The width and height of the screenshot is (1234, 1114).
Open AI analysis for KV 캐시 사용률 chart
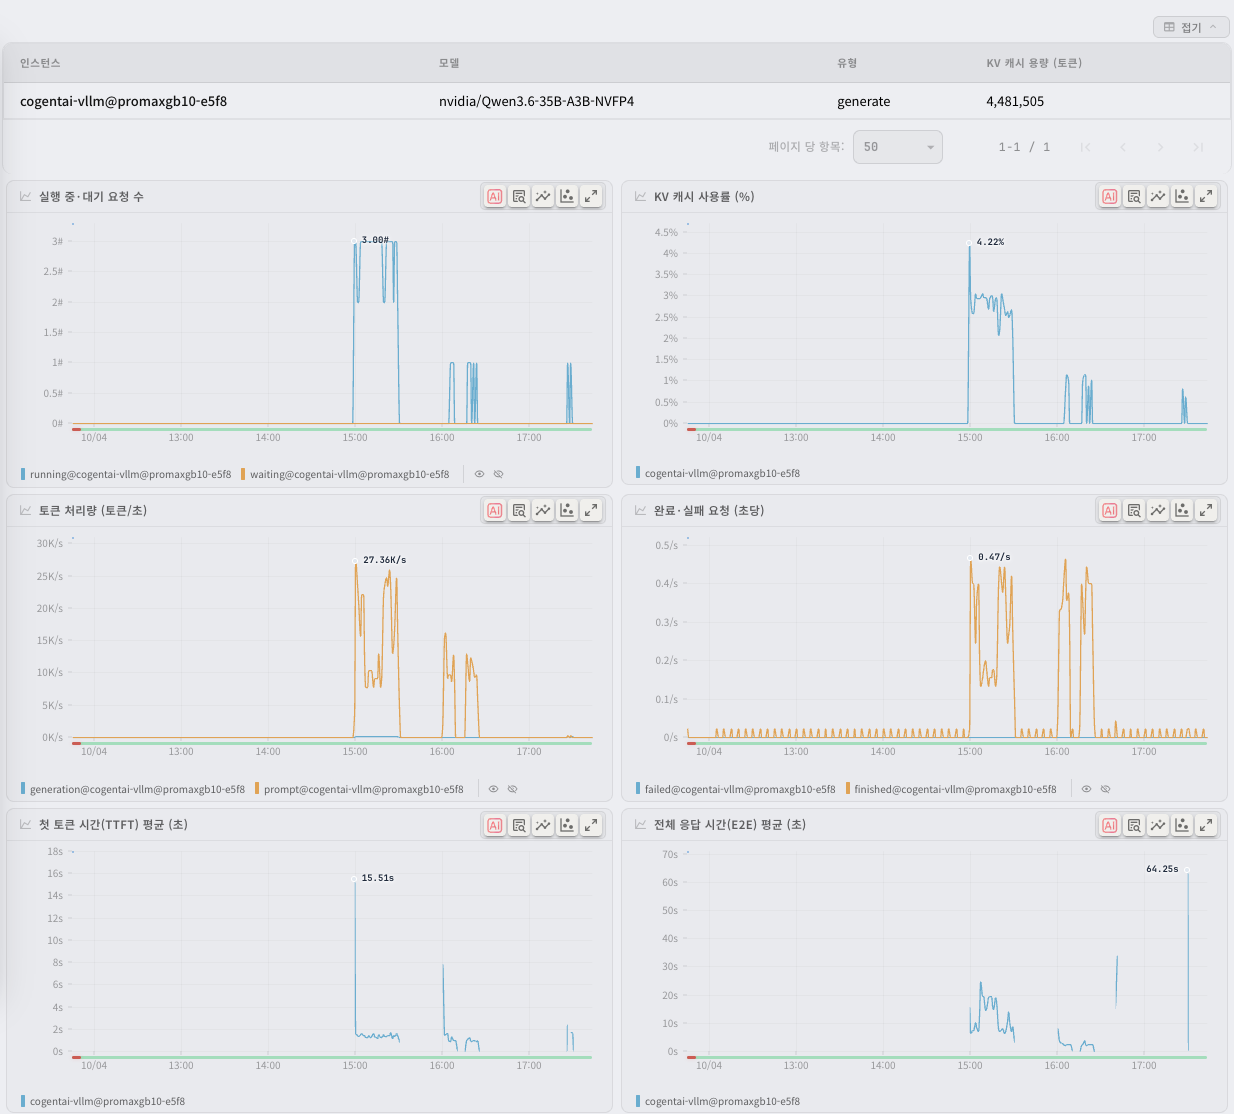tap(1110, 196)
